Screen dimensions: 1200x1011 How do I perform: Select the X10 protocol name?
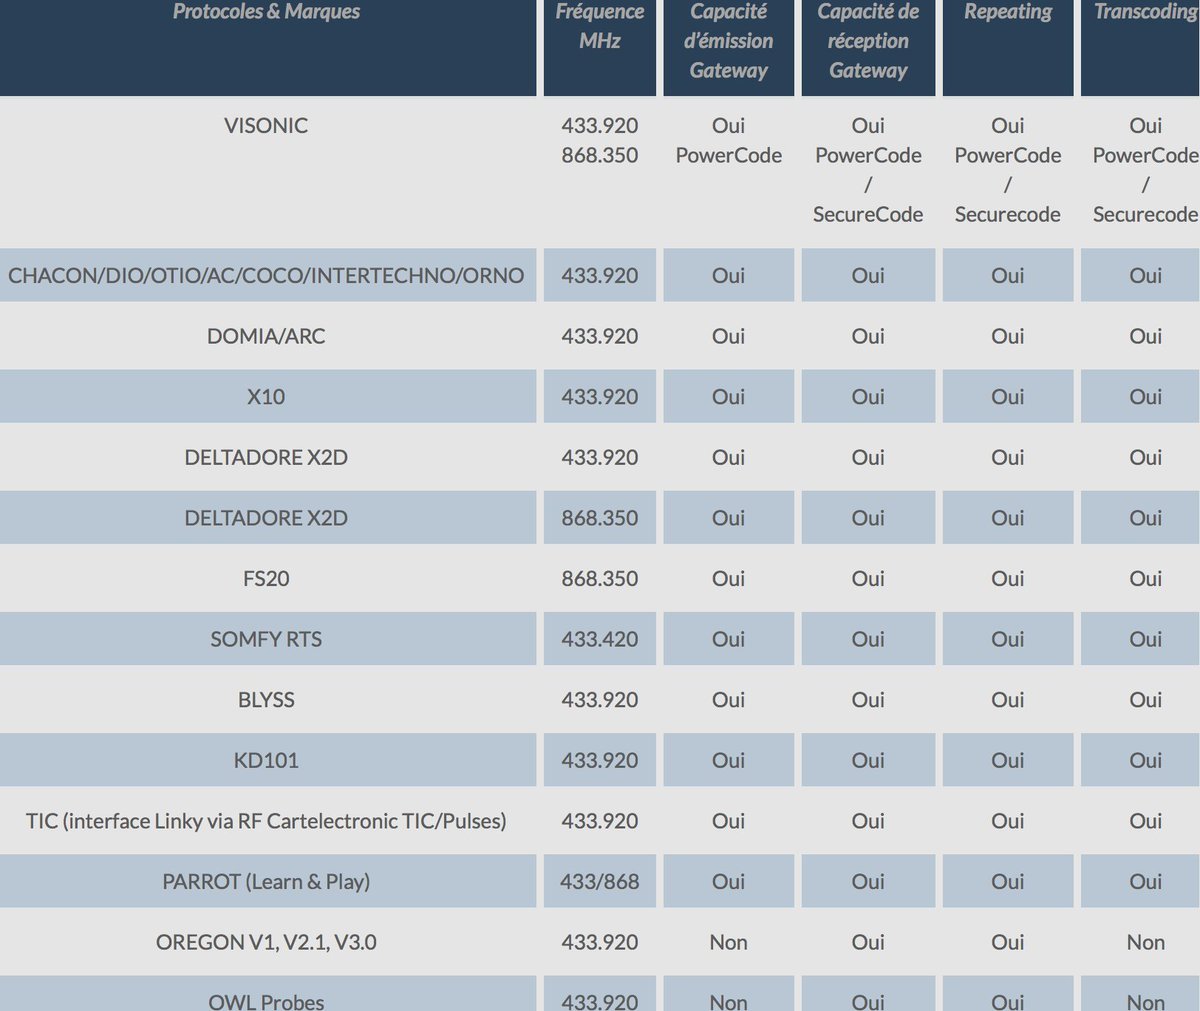pos(266,397)
